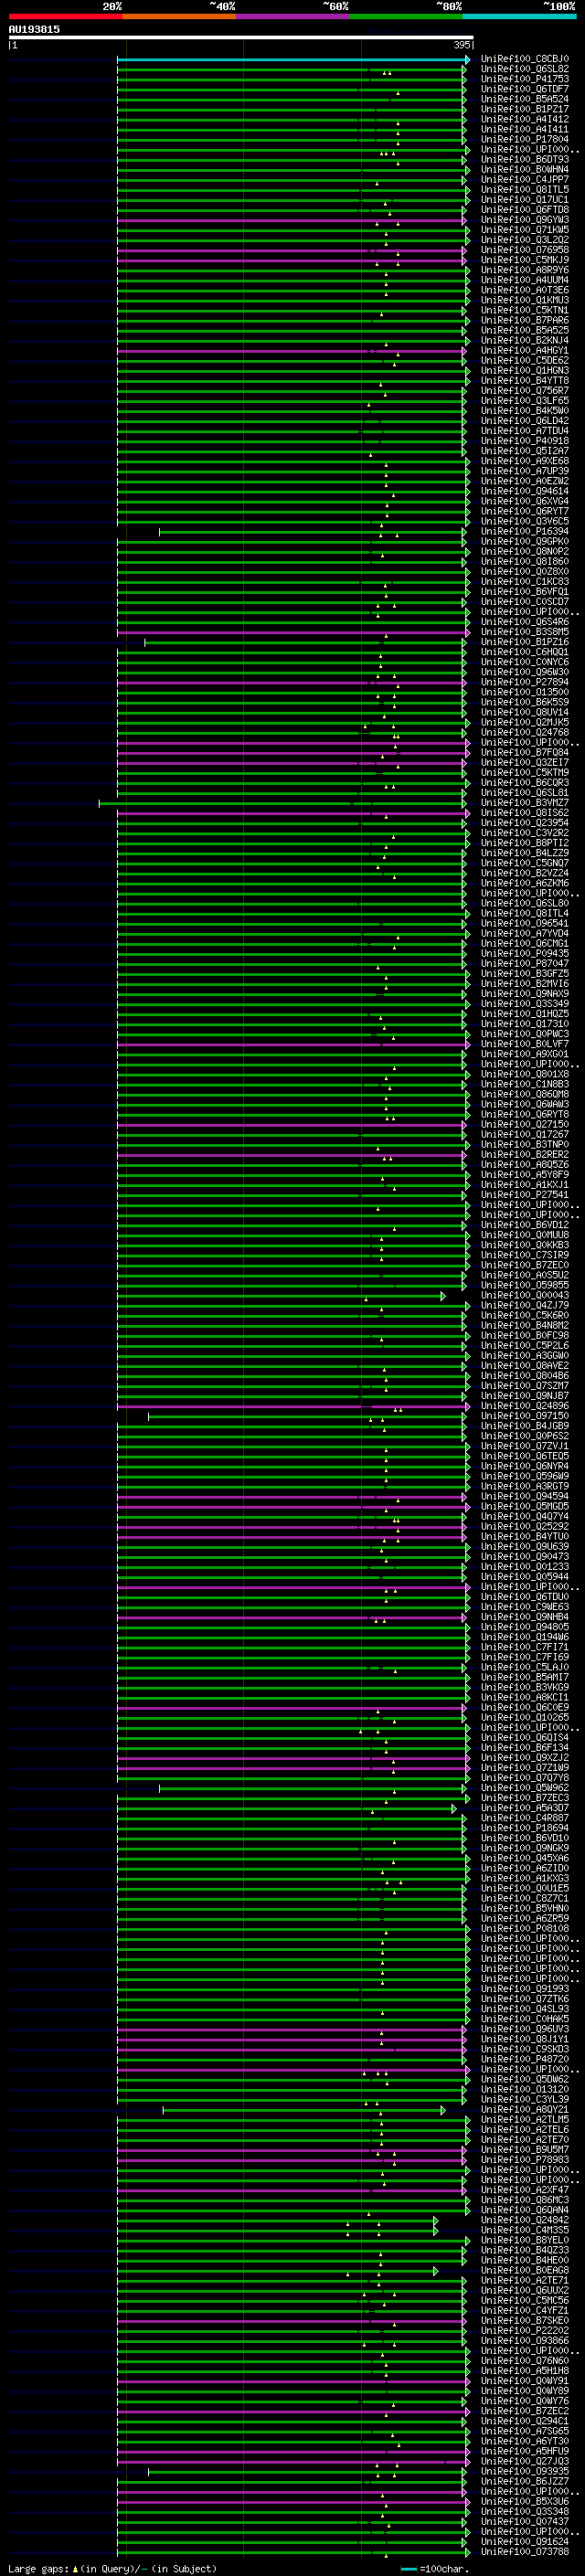Select hit label UniRef100_B5X3U6

click(x=524, y=2501)
